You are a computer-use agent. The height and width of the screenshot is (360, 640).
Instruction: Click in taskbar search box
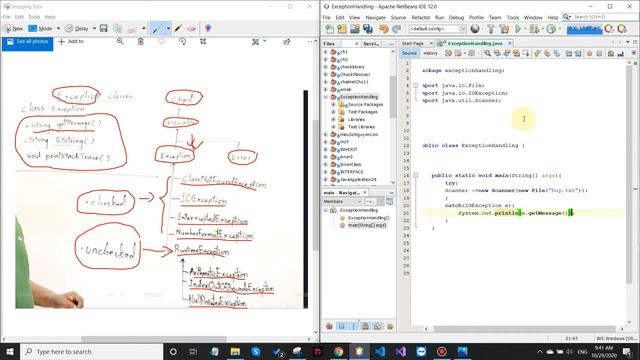tap(92, 351)
